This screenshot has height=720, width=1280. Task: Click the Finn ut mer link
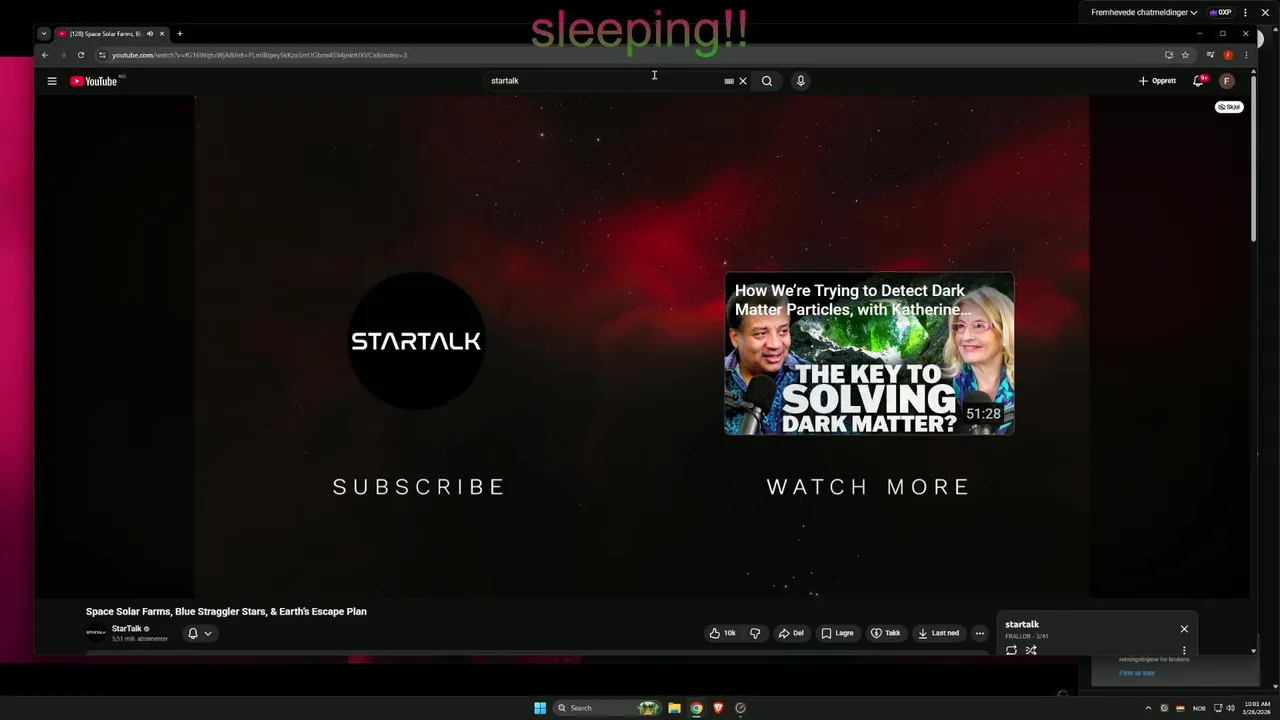click(x=1137, y=673)
